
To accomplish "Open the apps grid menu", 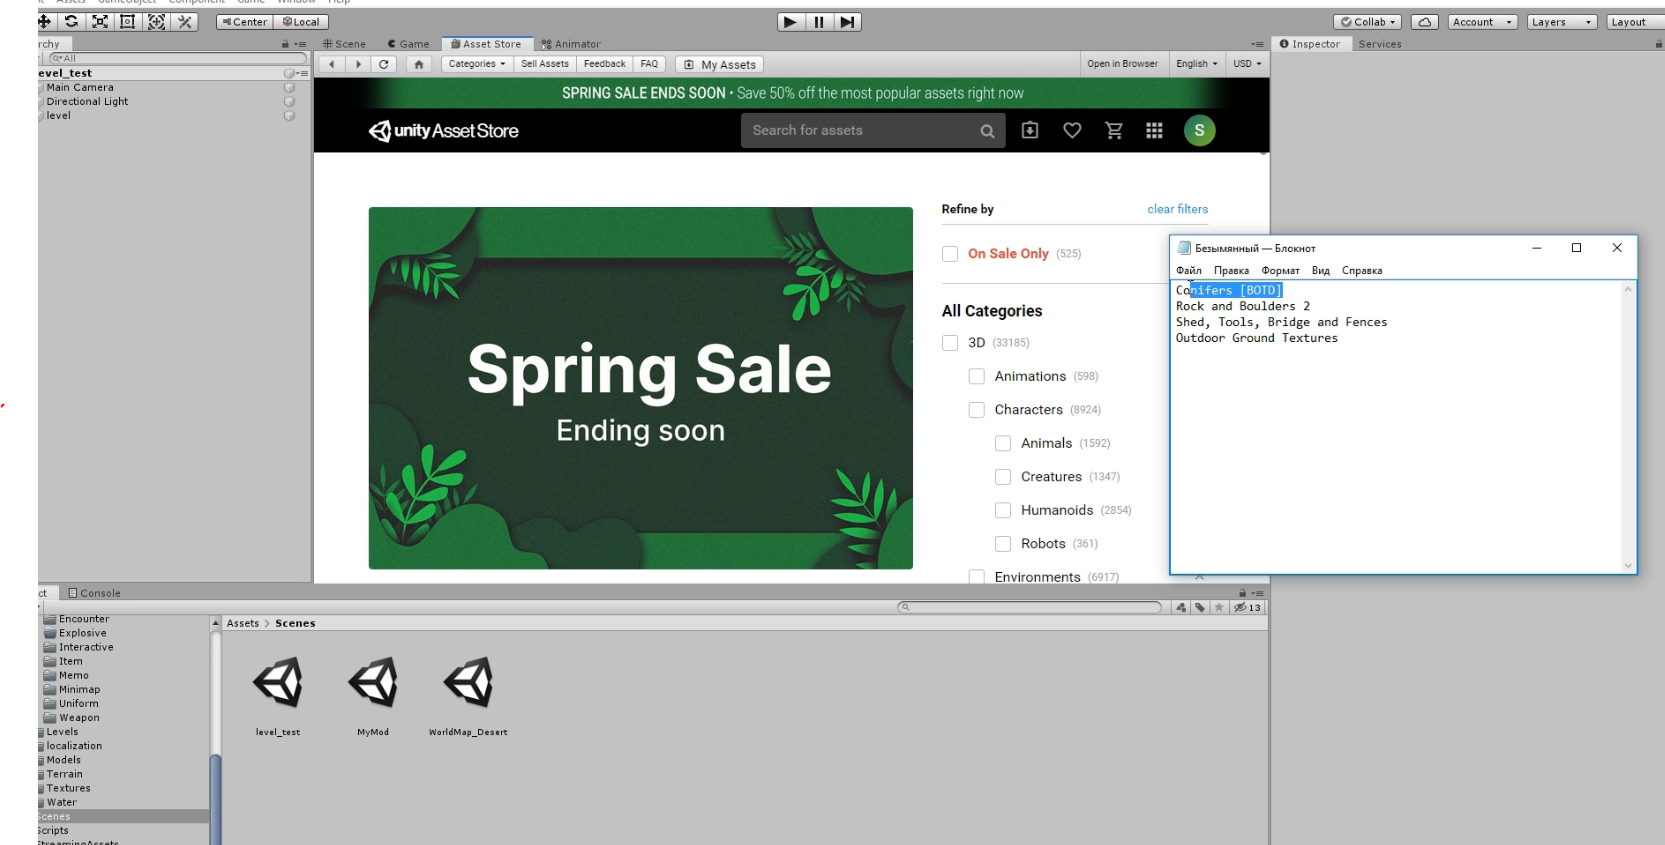I will [x=1155, y=130].
